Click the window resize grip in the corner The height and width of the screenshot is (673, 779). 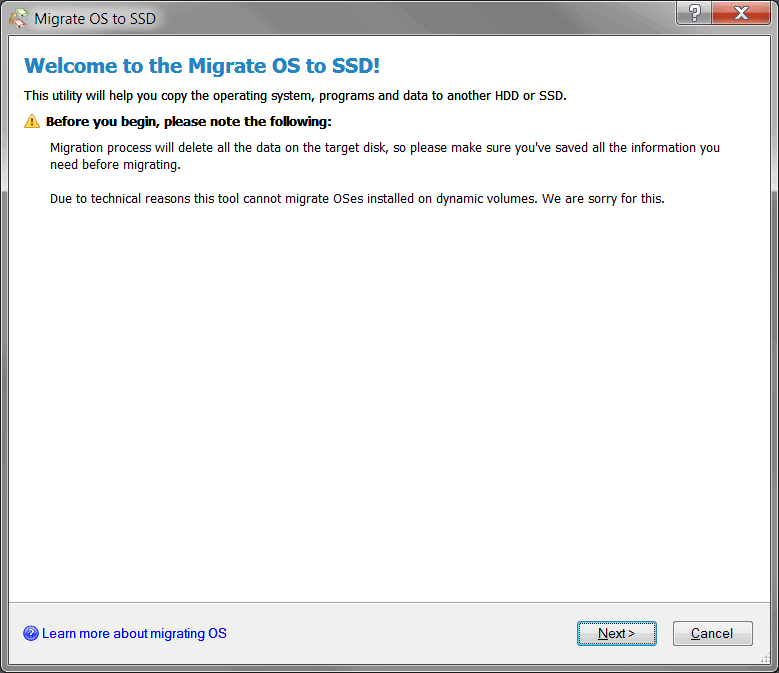(x=764, y=658)
